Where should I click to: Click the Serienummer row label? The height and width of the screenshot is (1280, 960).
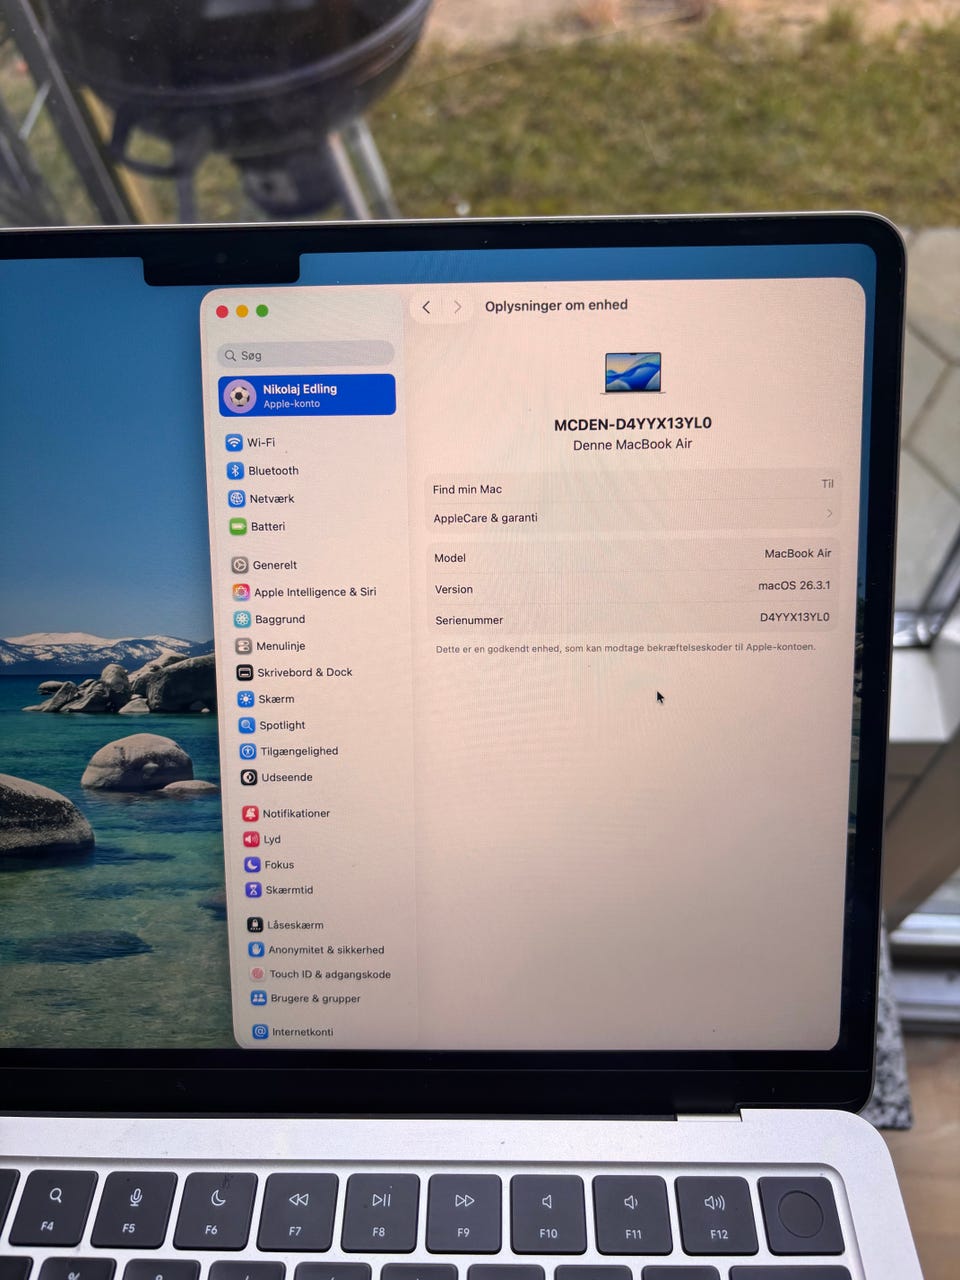click(x=469, y=620)
